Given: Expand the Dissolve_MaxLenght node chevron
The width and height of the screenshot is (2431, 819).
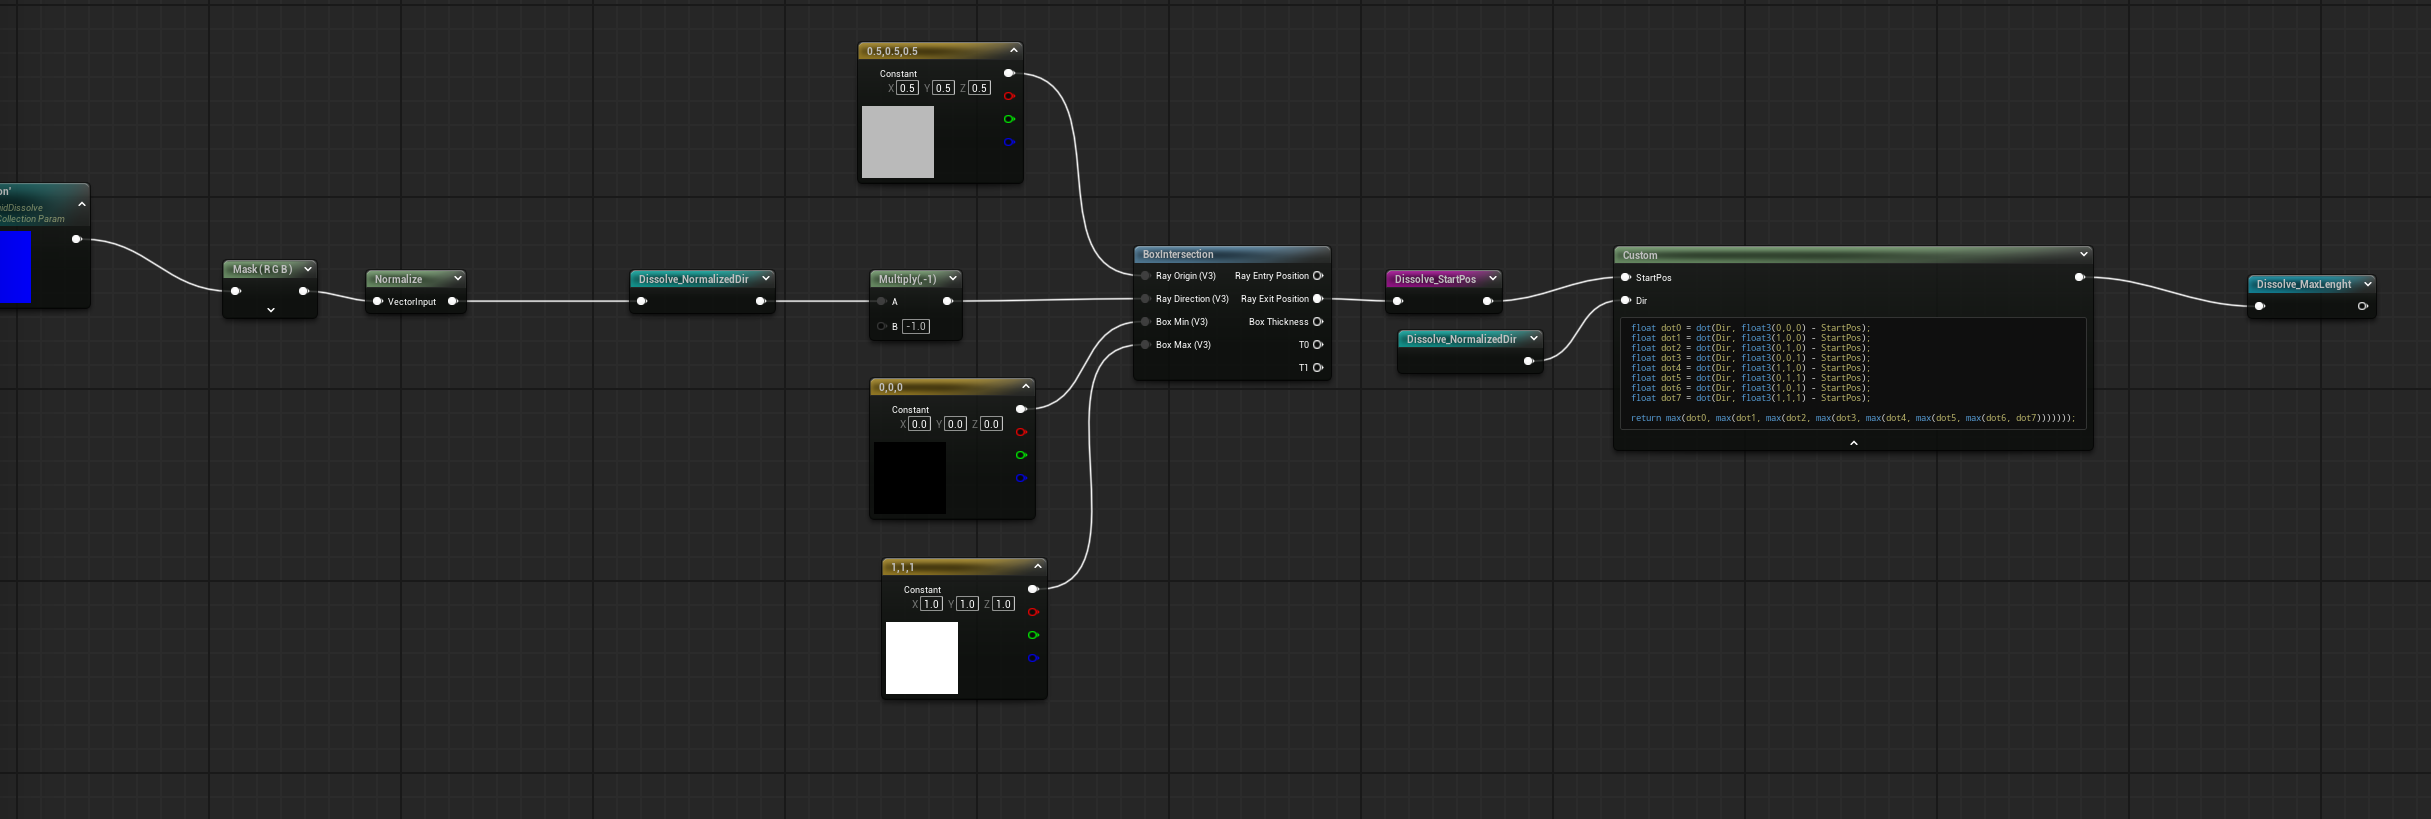Looking at the screenshot, I should pyautogui.click(x=2367, y=284).
